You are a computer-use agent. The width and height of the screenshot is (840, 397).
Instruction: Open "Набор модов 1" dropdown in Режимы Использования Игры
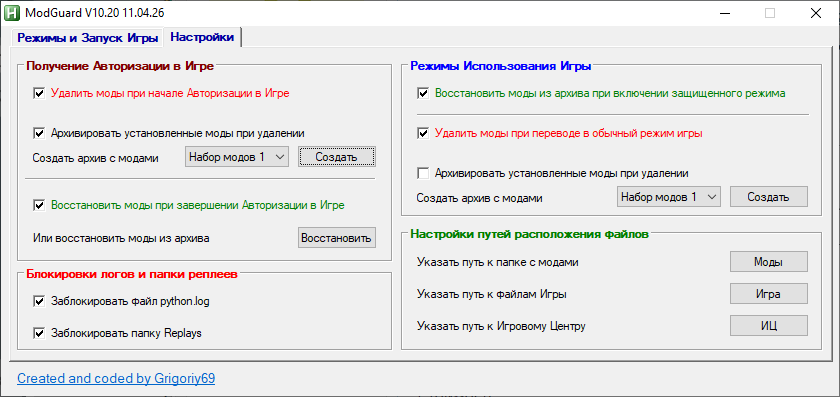coord(669,197)
